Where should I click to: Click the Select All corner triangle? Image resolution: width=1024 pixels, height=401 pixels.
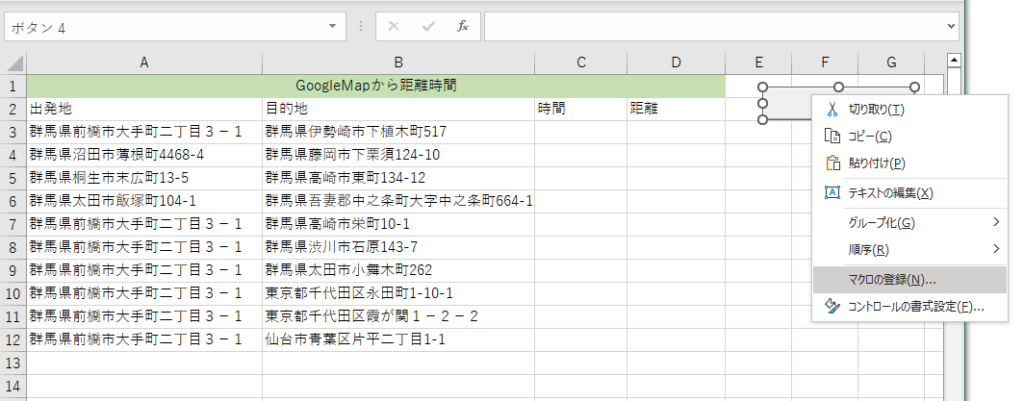pyautogui.click(x=14, y=63)
